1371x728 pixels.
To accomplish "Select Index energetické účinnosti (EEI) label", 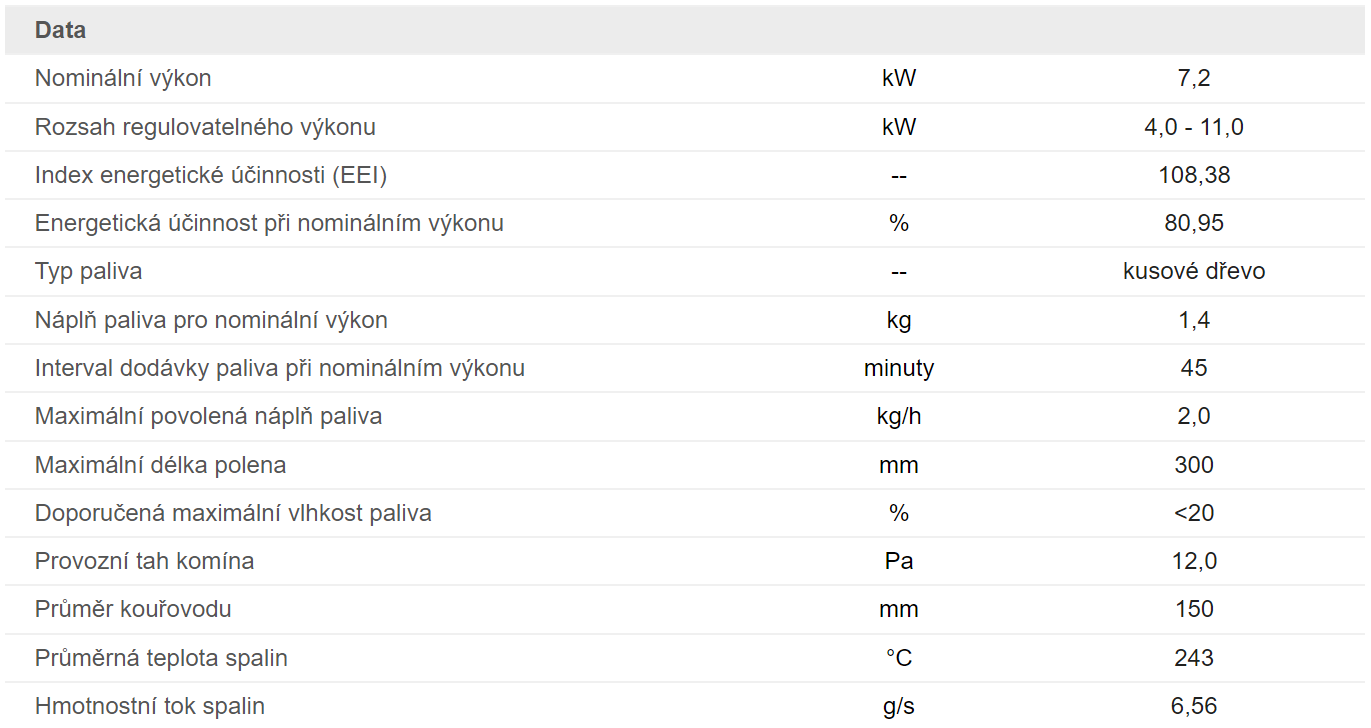I will click(211, 175).
